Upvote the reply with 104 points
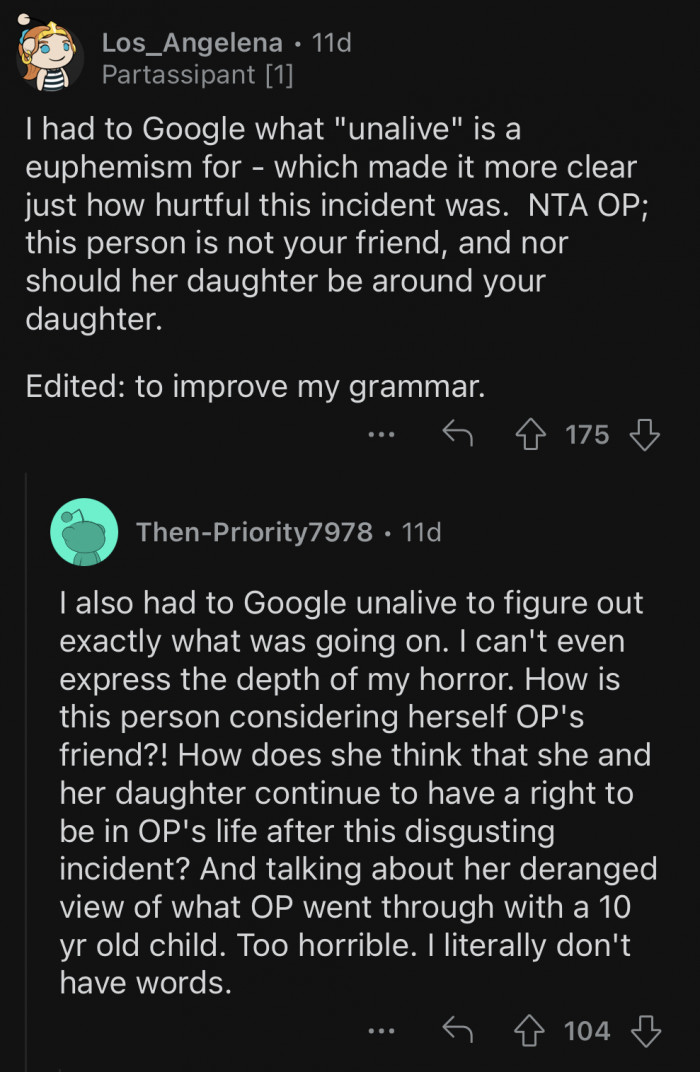 [530, 1031]
